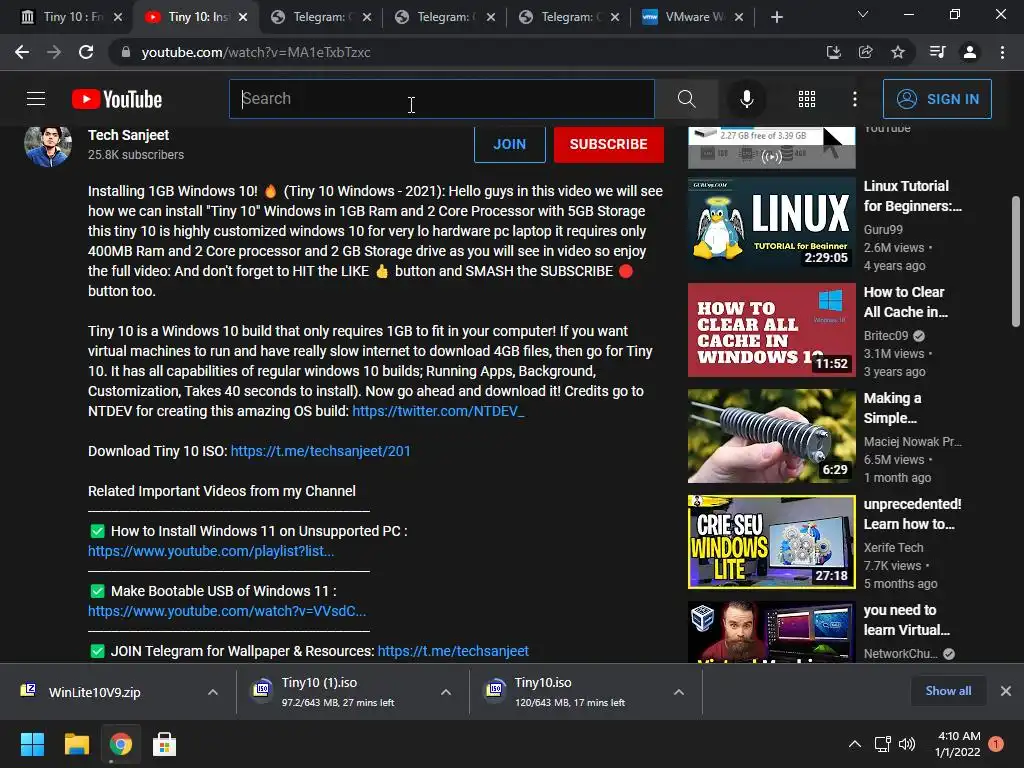Viewport: 1024px width, 768px height.
Task: Click the Windows Start button
Action: tap(32, 744)
